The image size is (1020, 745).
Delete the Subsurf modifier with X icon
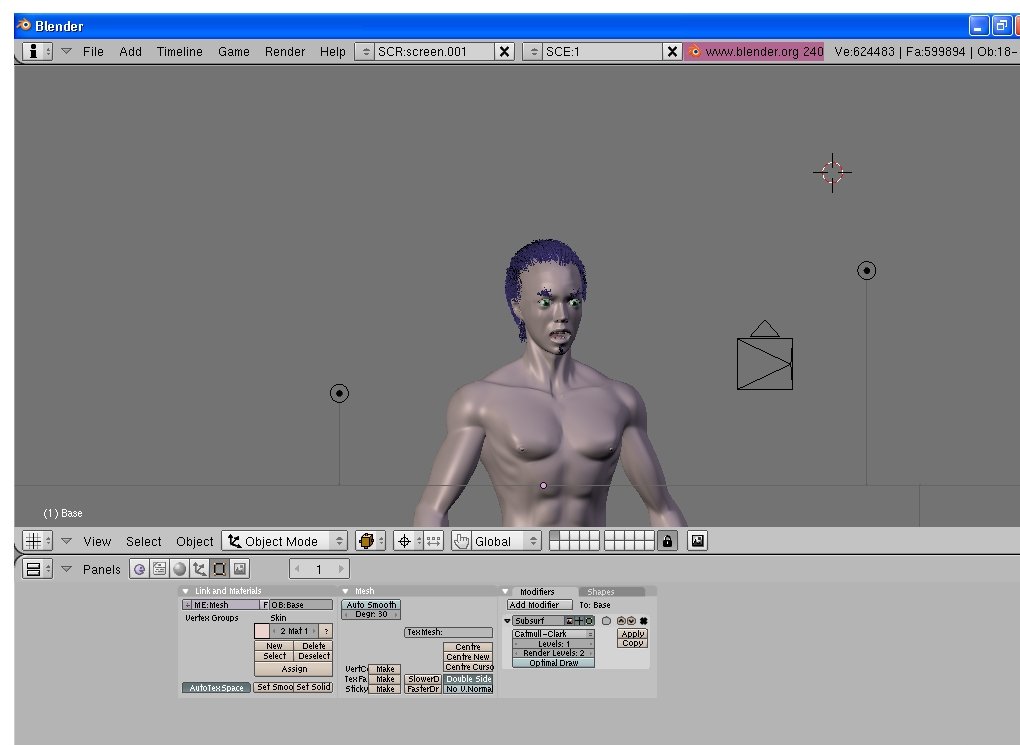643,621
